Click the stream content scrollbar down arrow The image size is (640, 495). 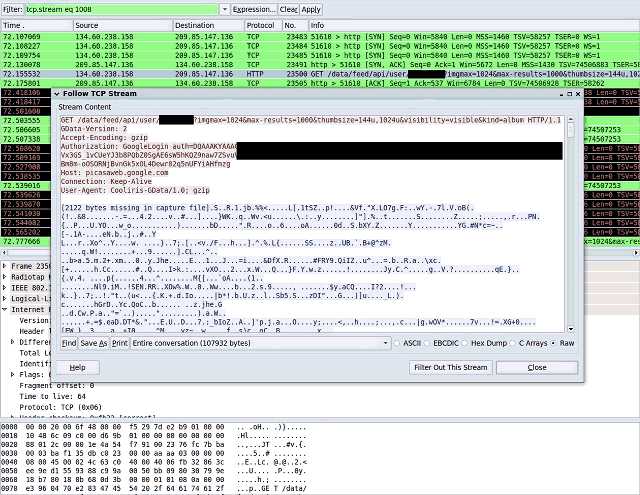pos(571,329)
